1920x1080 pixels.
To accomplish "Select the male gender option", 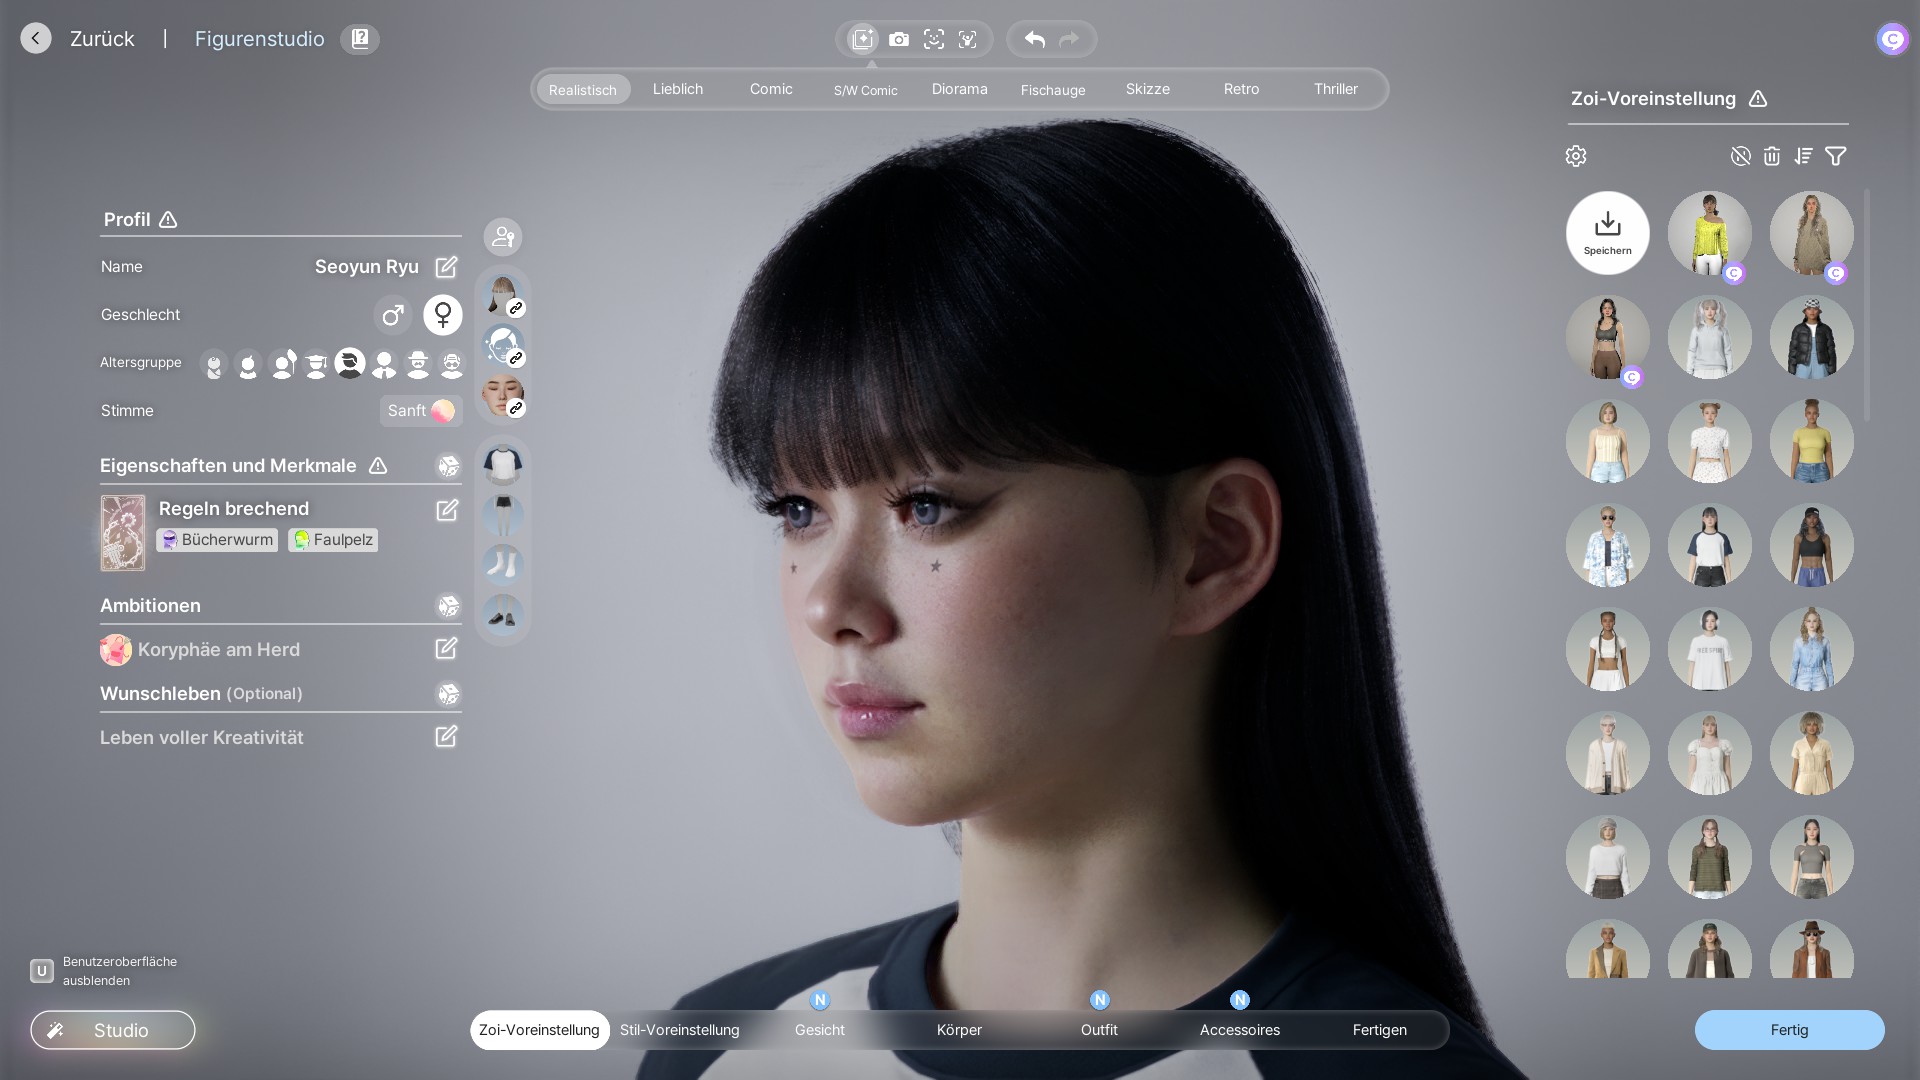I will point(393,315).
